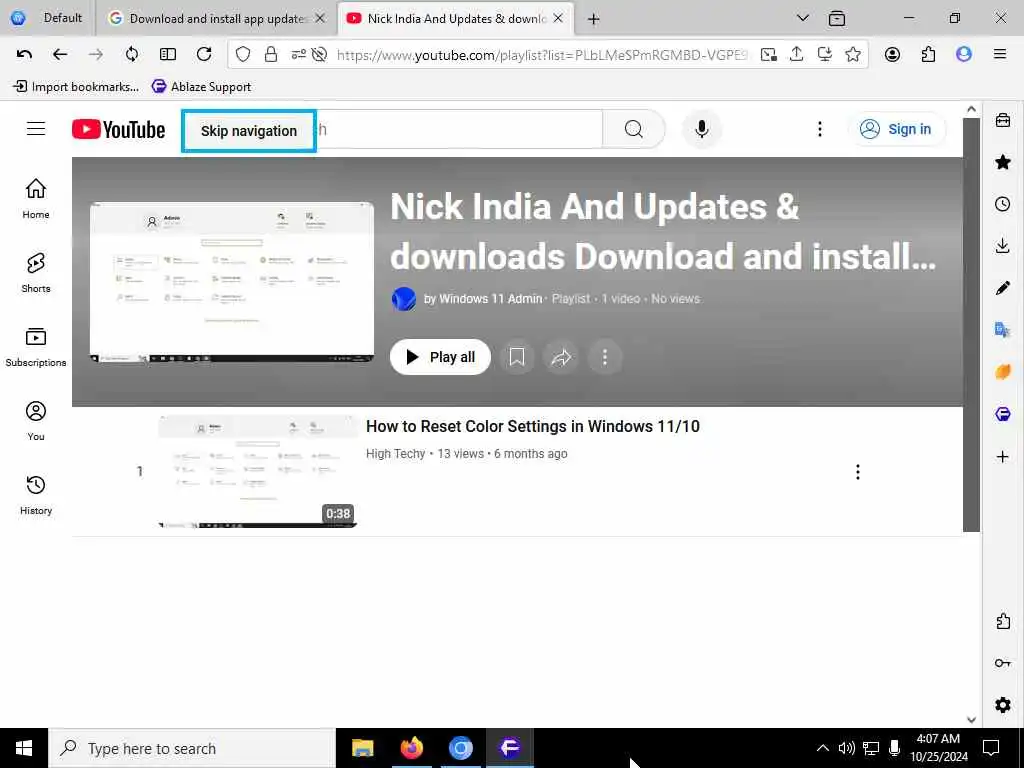1024x768 pixels.
Task: Click the YouTube logo
Action: 118,129
